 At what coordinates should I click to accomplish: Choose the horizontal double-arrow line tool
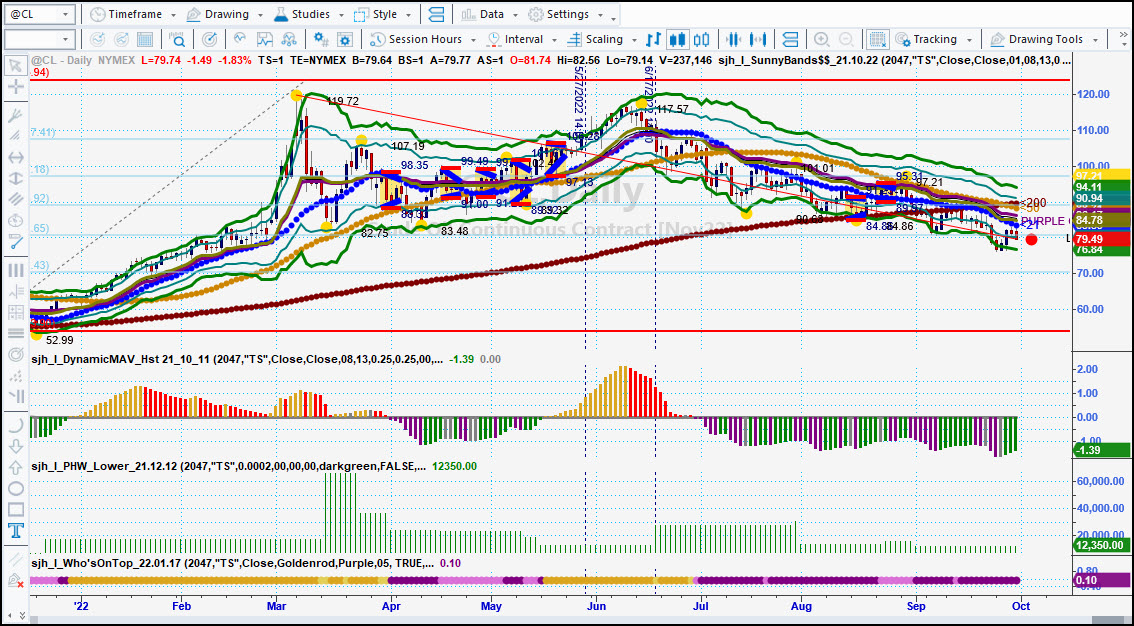click(x=14, y=158)
